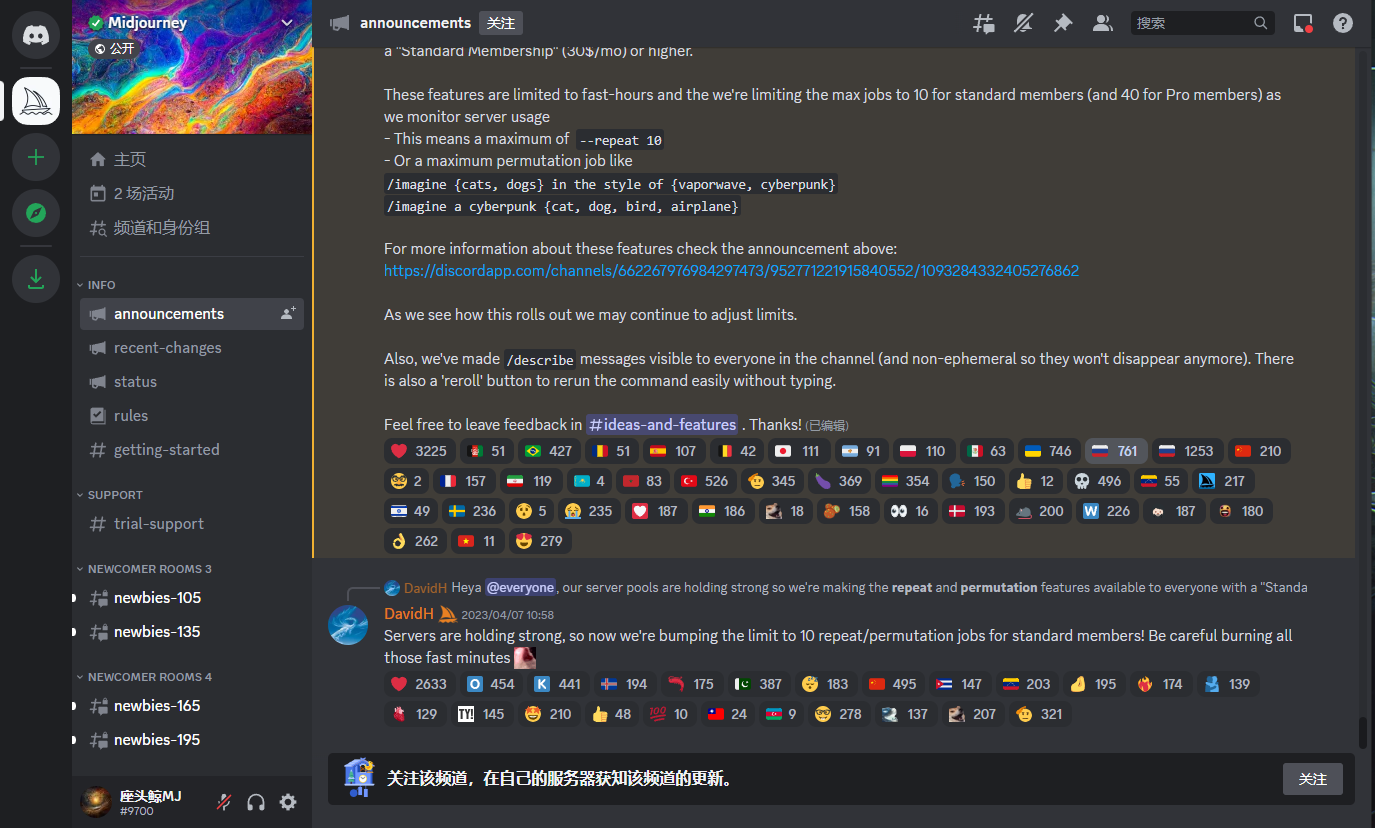Click the user avatar at bottom left
This screenshot has height=828, width=1375.
click(x=96, y=801)
